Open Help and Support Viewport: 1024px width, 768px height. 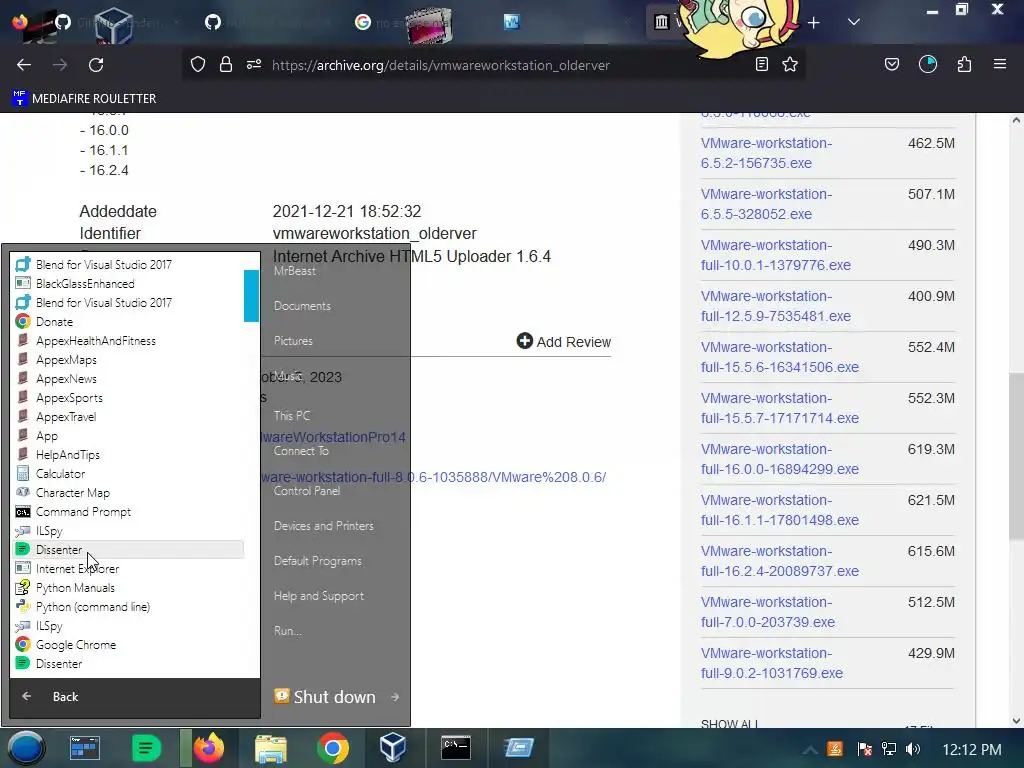[x=319, y=596]
